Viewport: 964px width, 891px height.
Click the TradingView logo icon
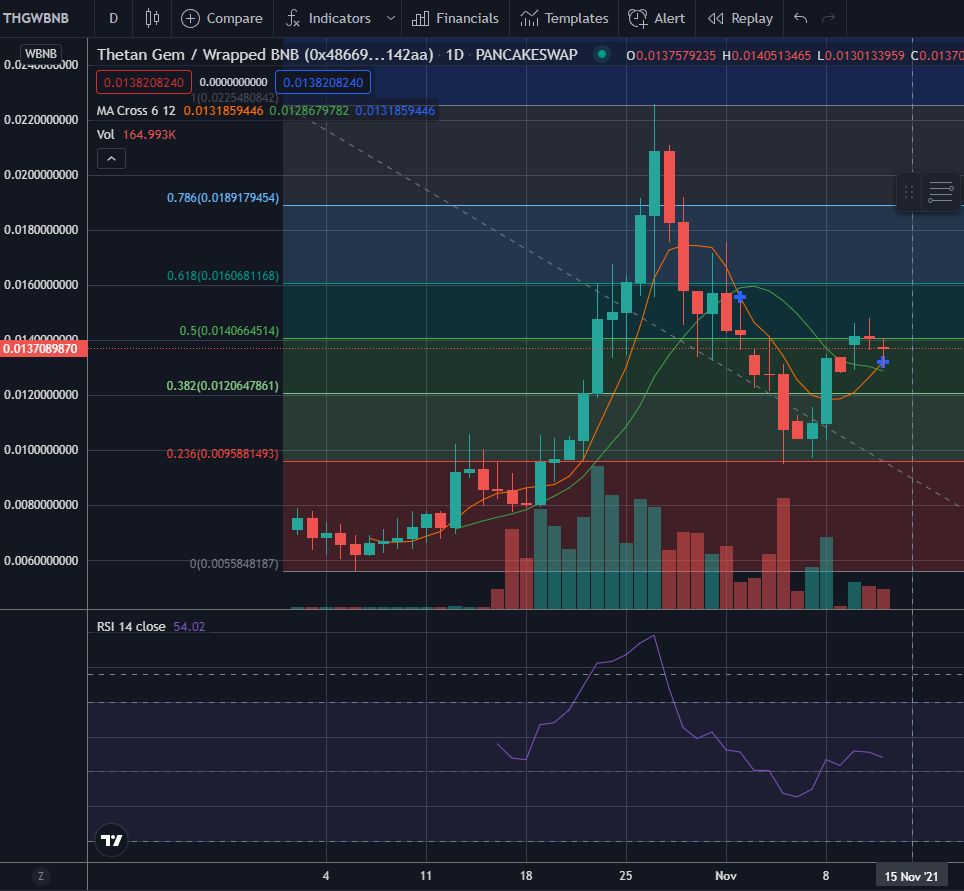click(111, 840)
